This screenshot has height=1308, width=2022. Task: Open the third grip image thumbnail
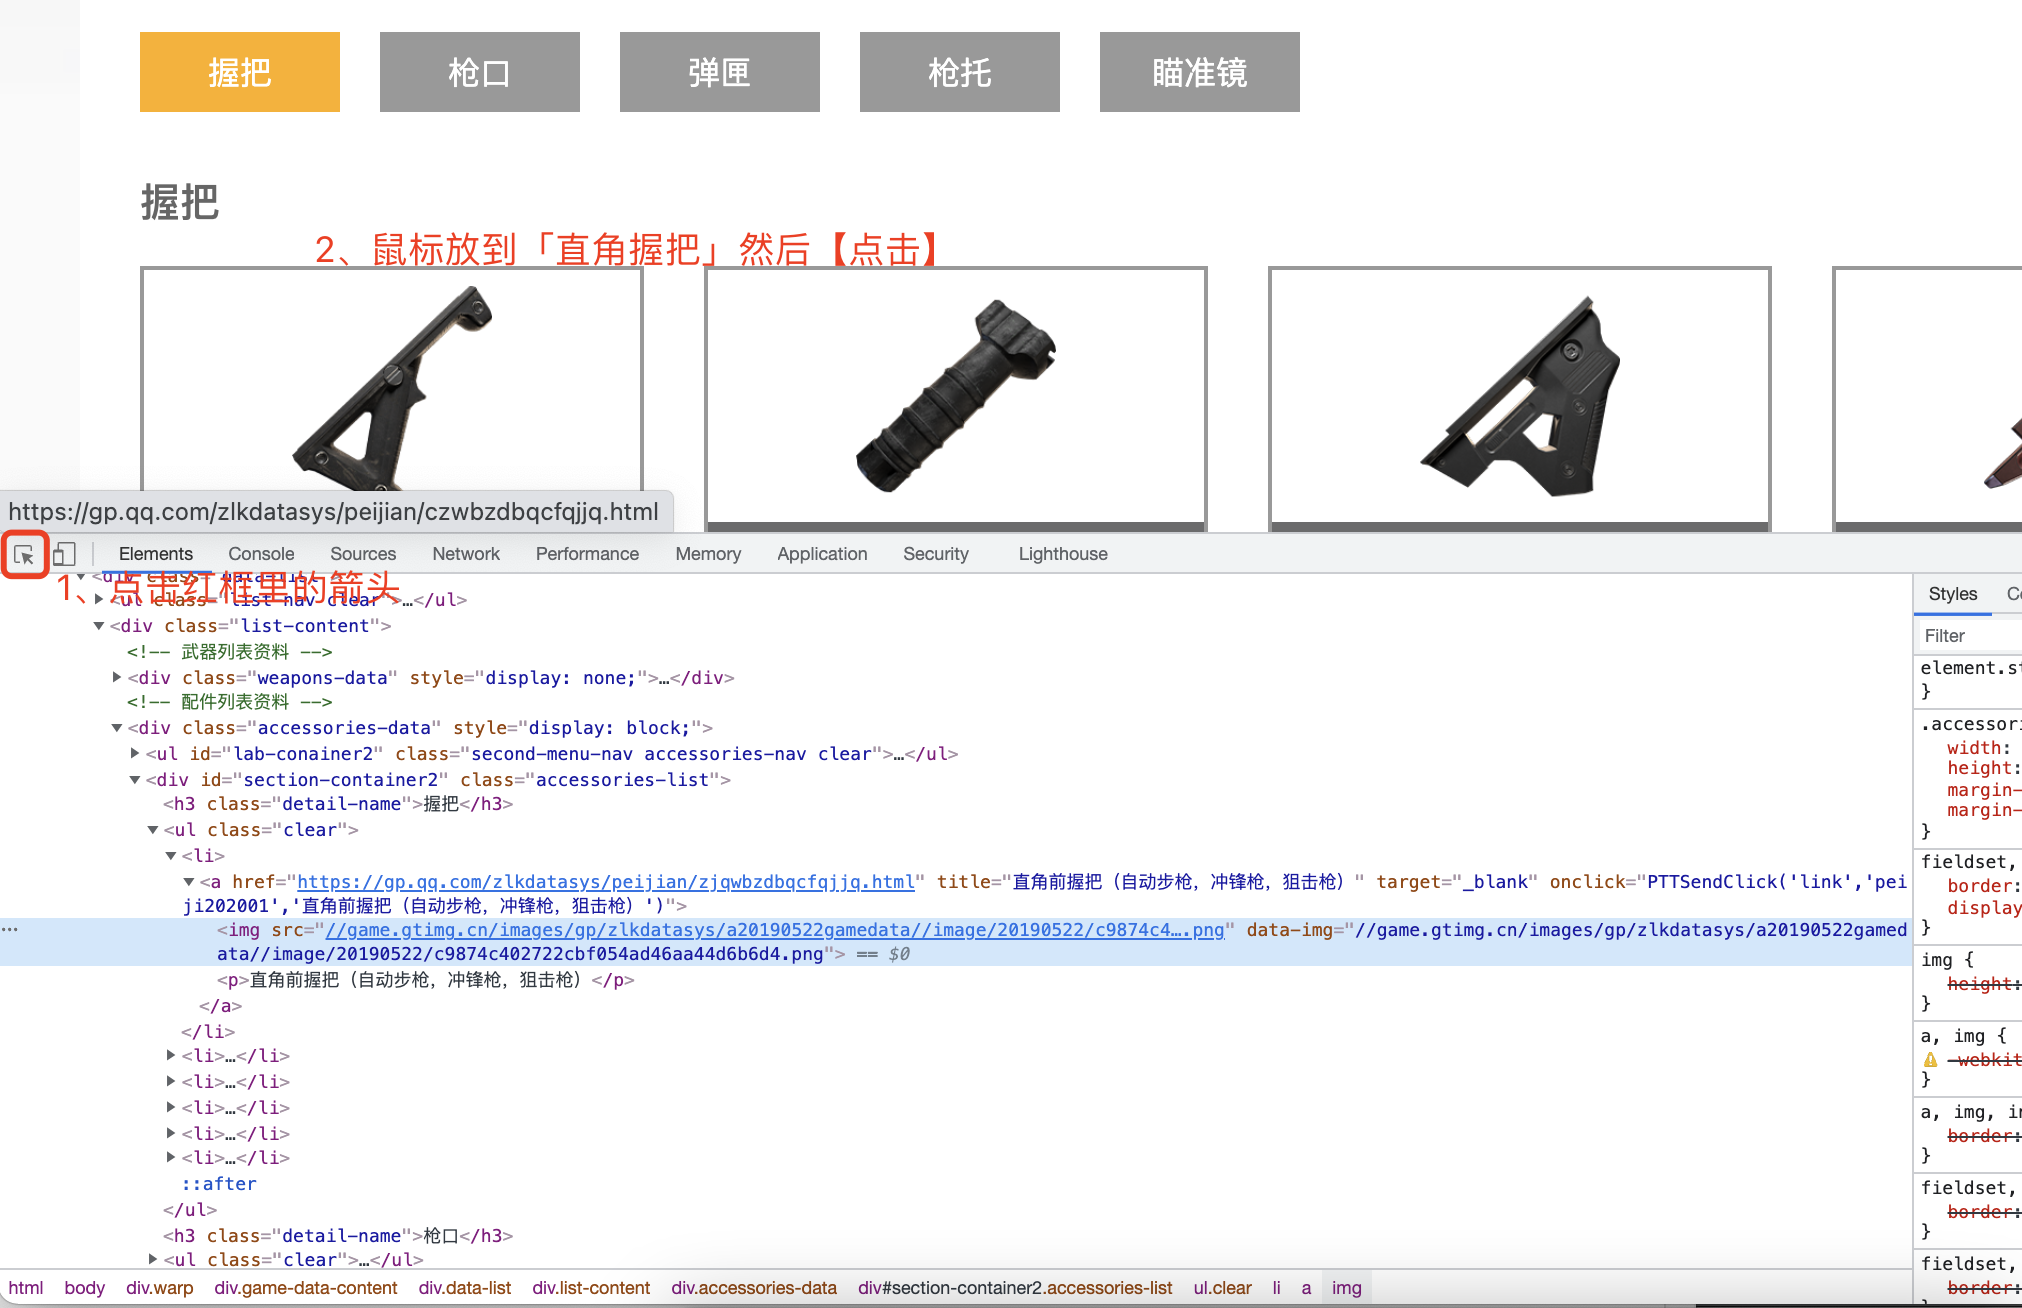click(x=1519, y=395)
